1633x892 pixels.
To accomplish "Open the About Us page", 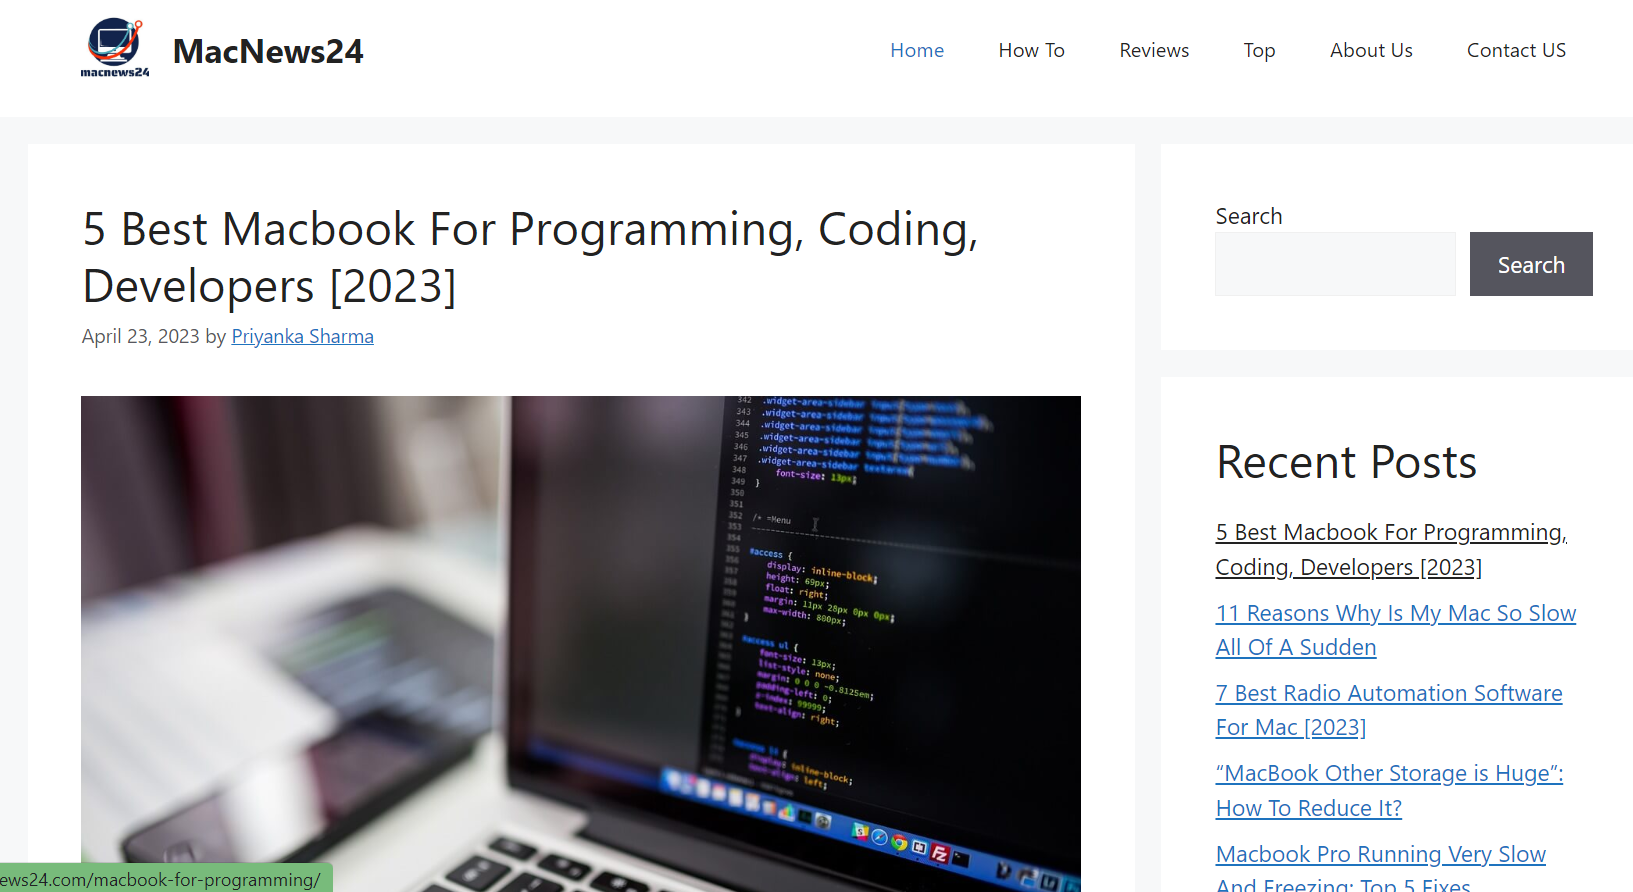I will point(1371,50).
